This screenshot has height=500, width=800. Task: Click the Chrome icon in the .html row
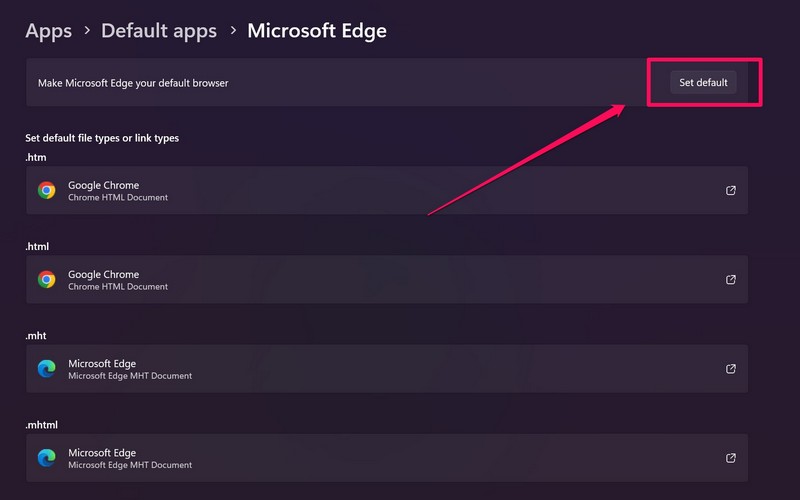pyautogui.click(x=46, y=280)
